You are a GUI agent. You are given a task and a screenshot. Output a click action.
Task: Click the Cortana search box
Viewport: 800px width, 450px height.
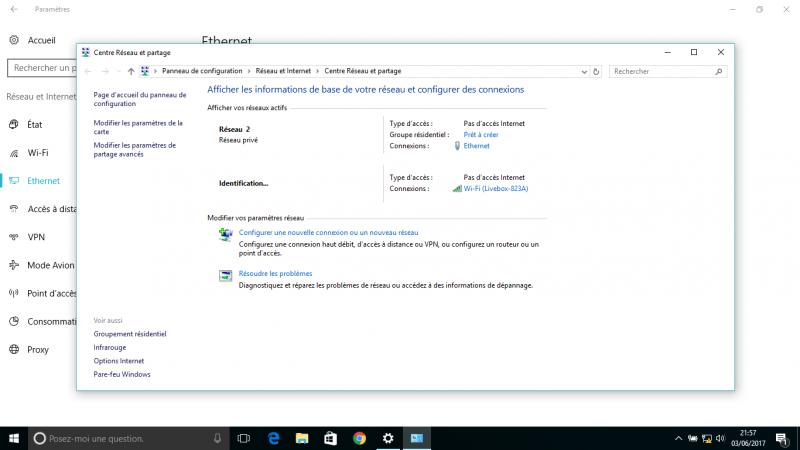coord(129,438)
